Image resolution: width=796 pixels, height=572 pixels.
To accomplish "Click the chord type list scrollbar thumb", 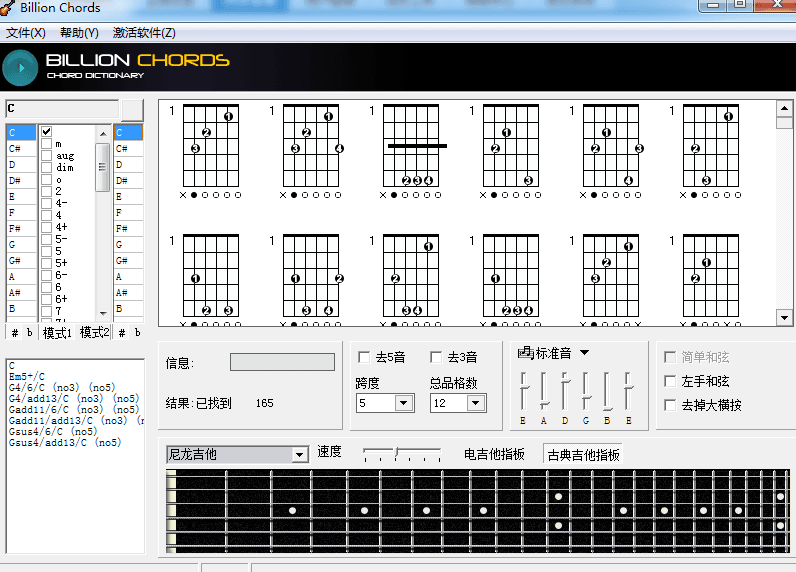I will coord(103,167).
